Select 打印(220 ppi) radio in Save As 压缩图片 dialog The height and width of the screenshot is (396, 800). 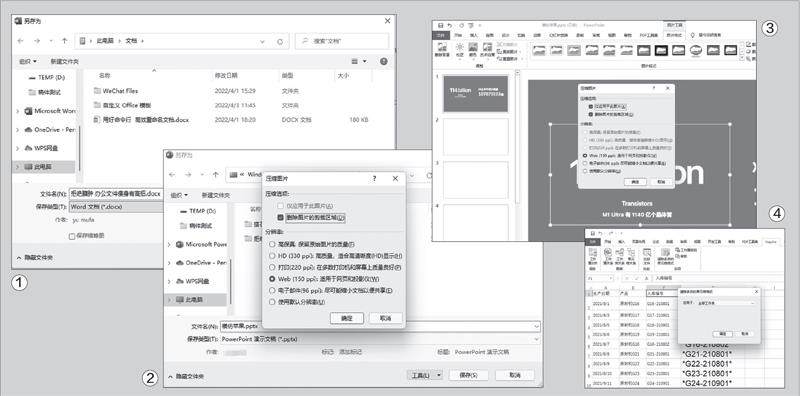click(272, 267)
